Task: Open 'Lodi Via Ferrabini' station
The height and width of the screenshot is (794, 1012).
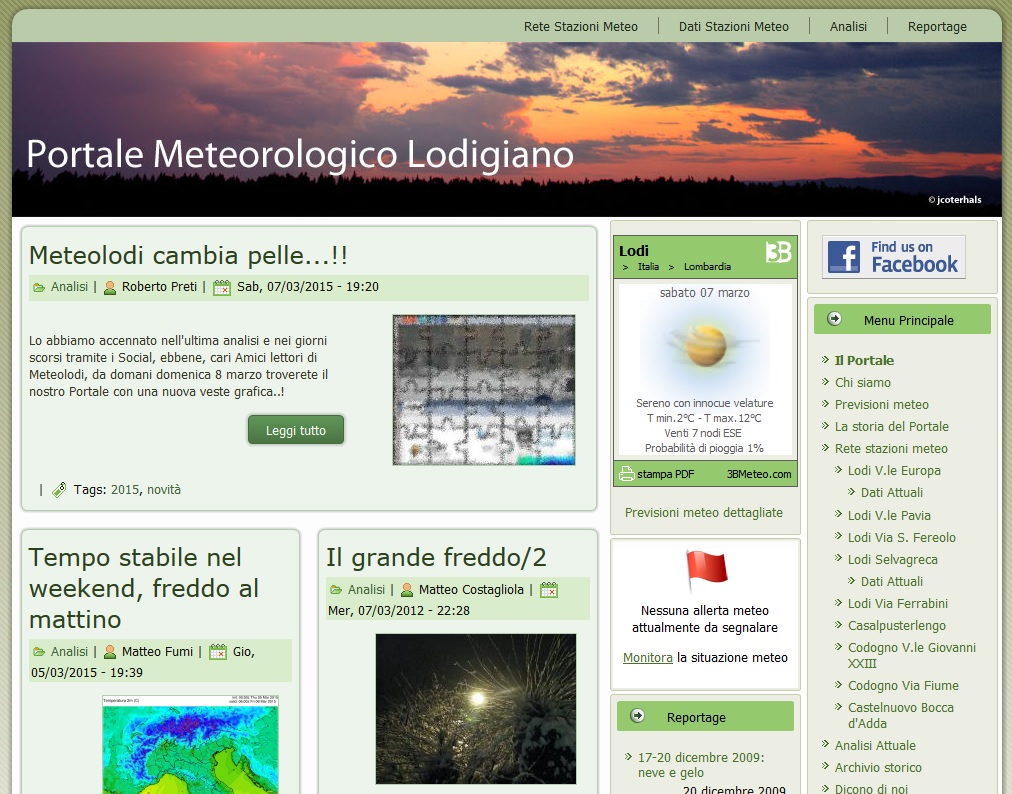Action: coord(898,604)
